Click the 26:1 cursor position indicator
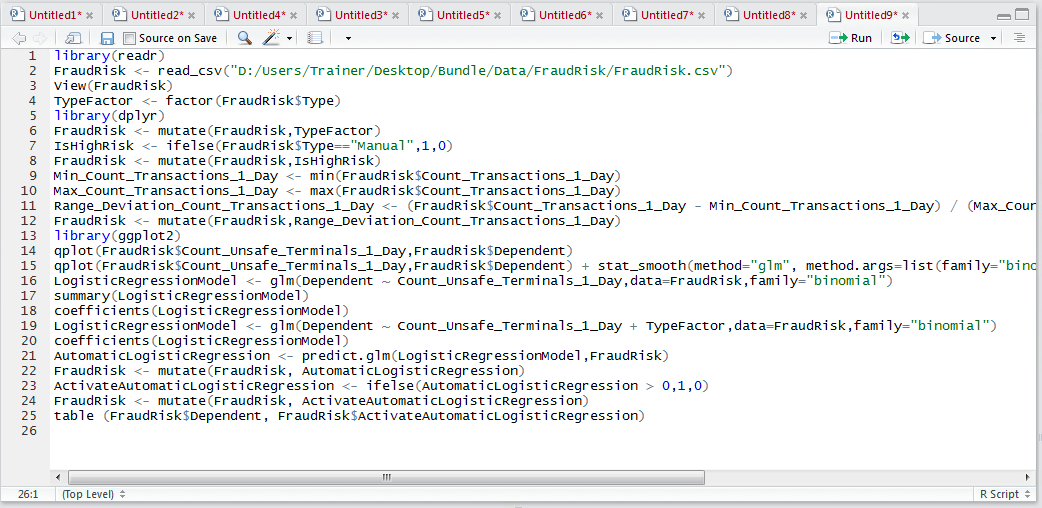 coord(27,494)
